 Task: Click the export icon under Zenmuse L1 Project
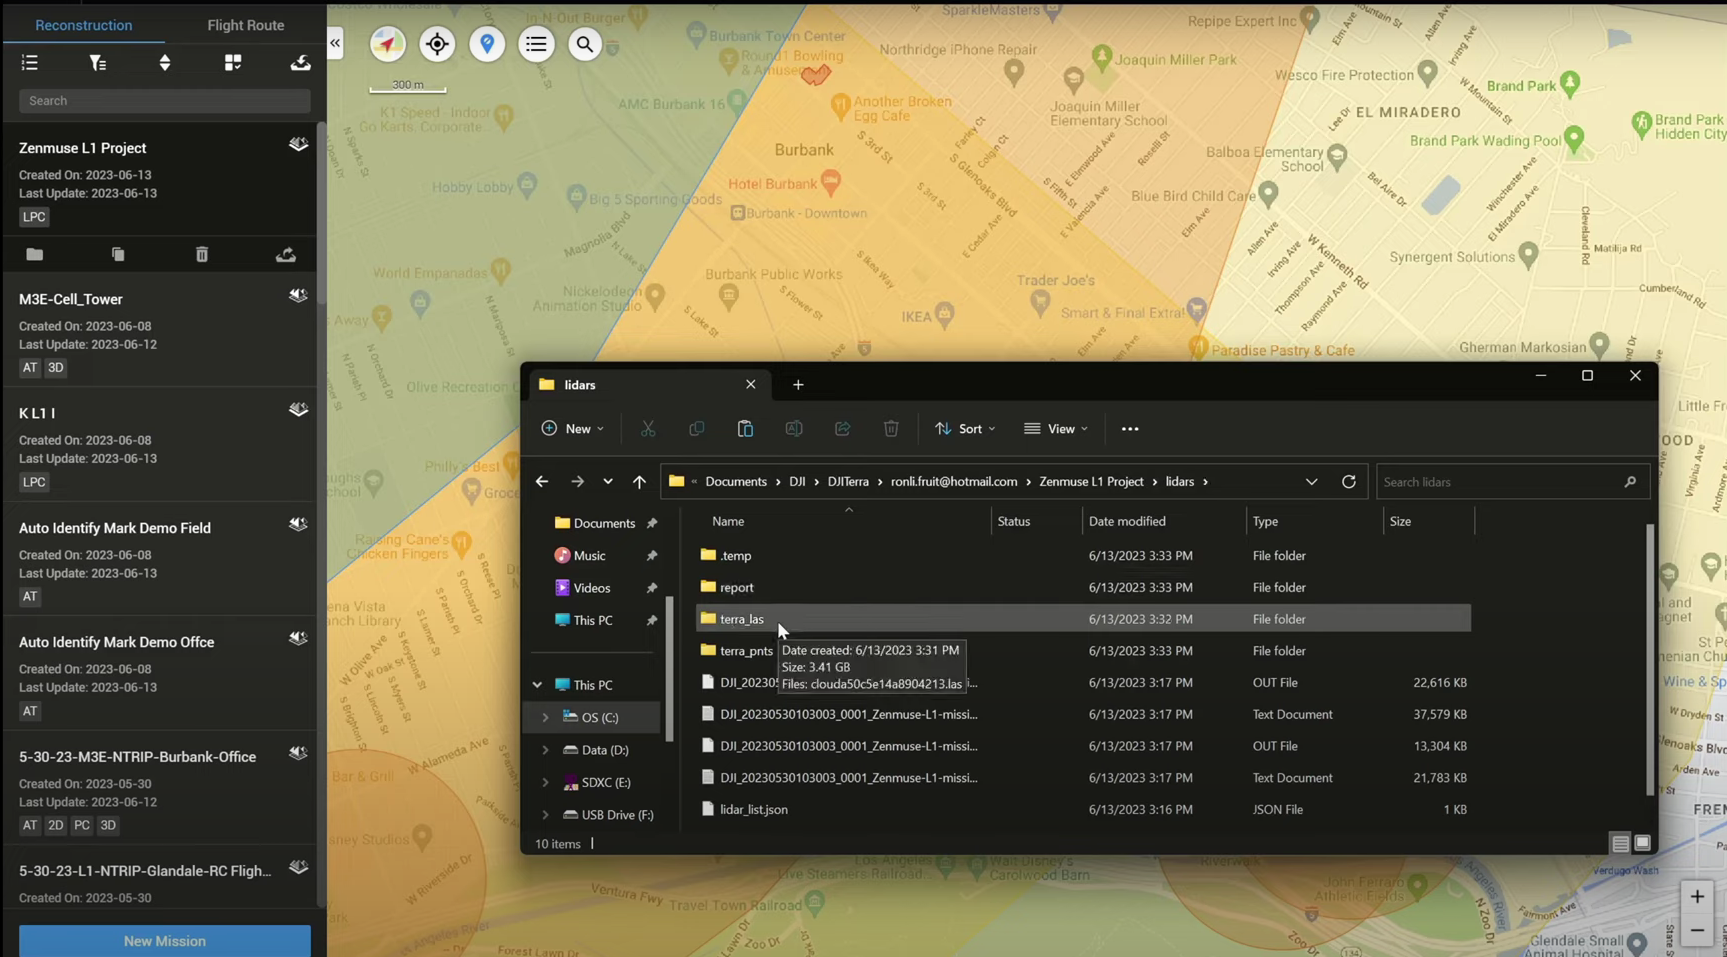coord(286,255)
